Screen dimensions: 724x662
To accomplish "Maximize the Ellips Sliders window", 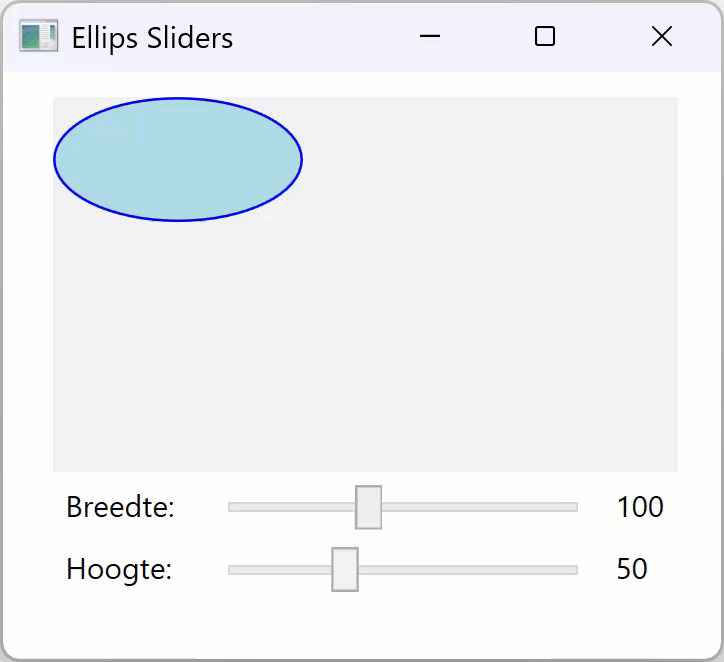I will tap(545, 37).
